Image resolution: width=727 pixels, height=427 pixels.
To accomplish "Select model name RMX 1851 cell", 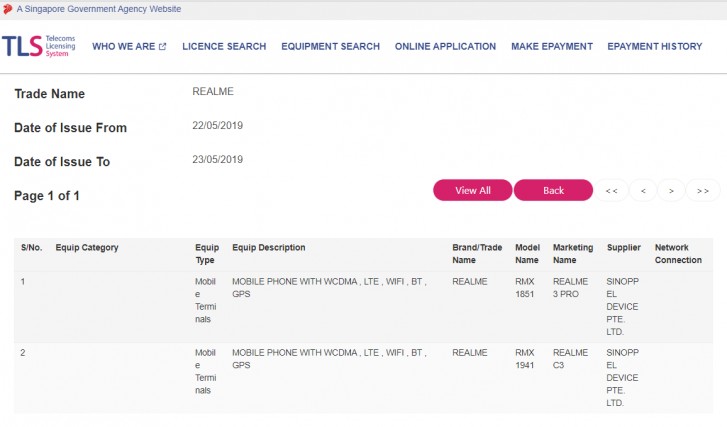I will coord(524,288).
